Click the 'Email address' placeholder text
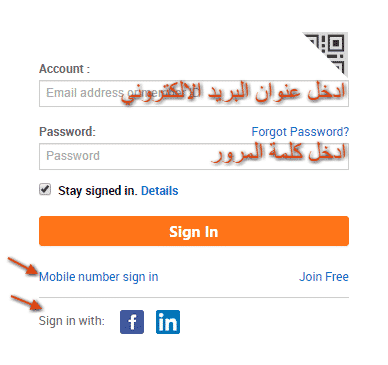This screenshot has height=365, width=388. (85, 93)
